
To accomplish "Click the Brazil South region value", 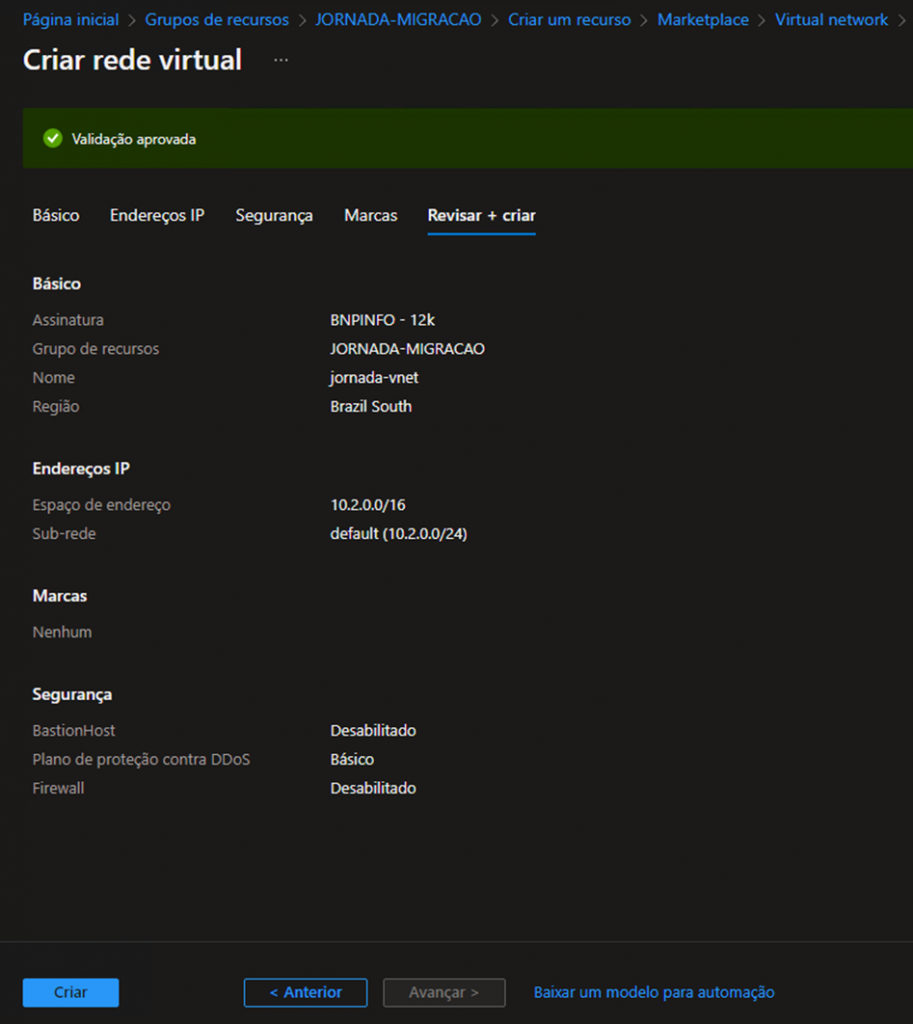I will 371,407.
